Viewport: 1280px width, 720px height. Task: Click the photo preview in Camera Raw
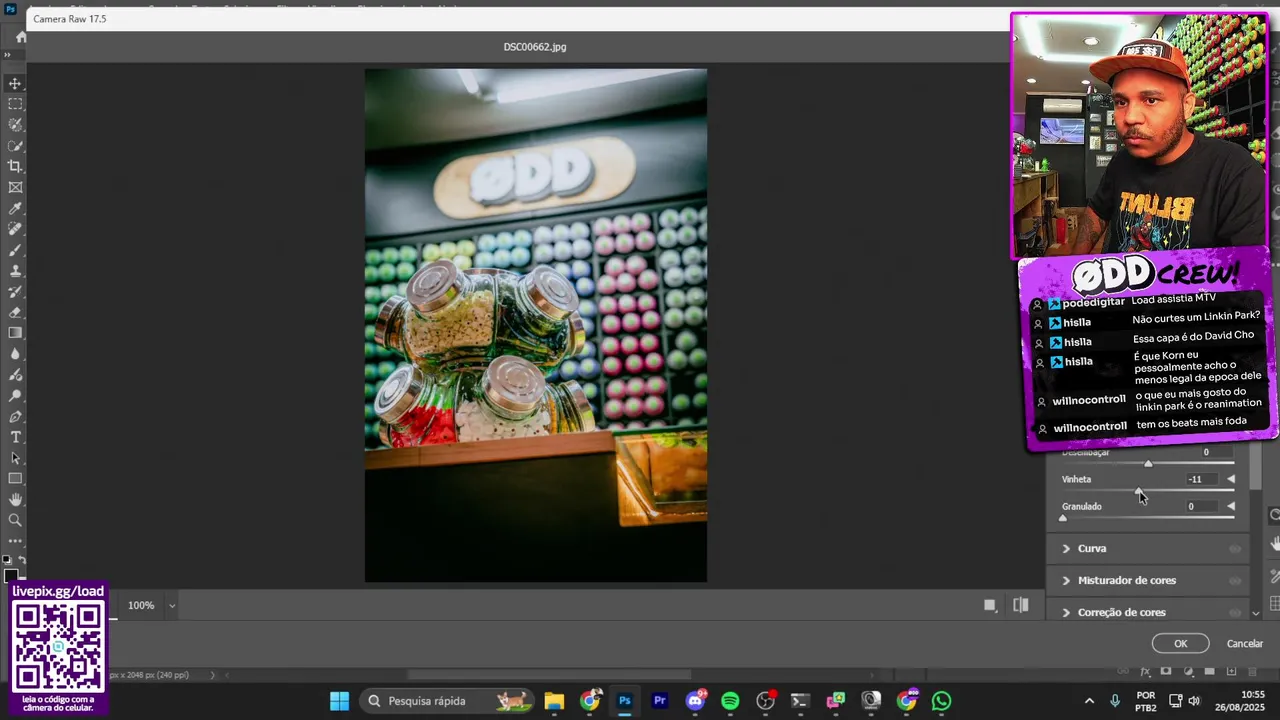point(536,325)
